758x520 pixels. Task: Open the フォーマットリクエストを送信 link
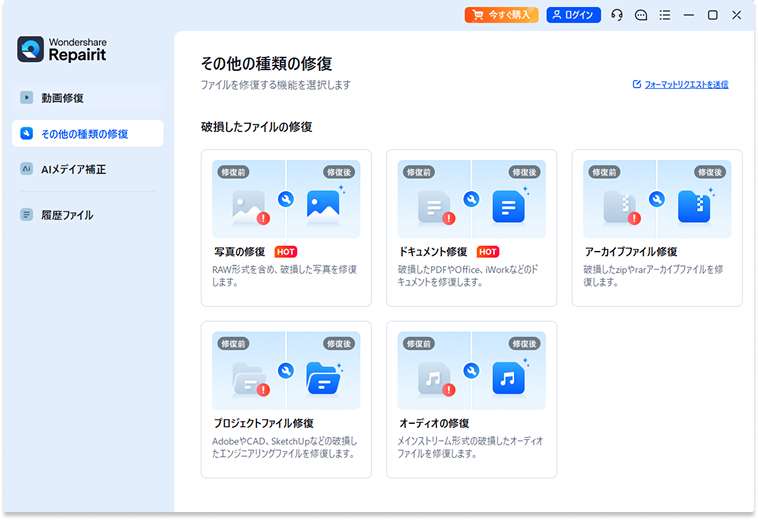coord(686,85)
